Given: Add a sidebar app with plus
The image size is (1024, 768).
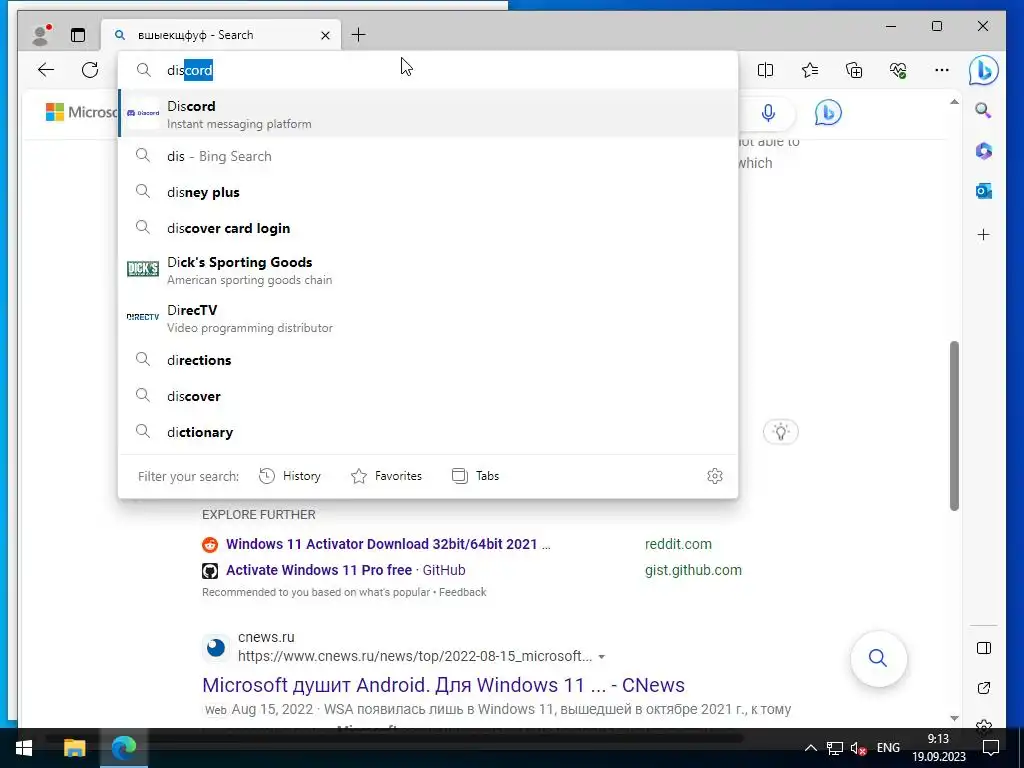Looking at the screenshot, I should [x=984, y=234].
